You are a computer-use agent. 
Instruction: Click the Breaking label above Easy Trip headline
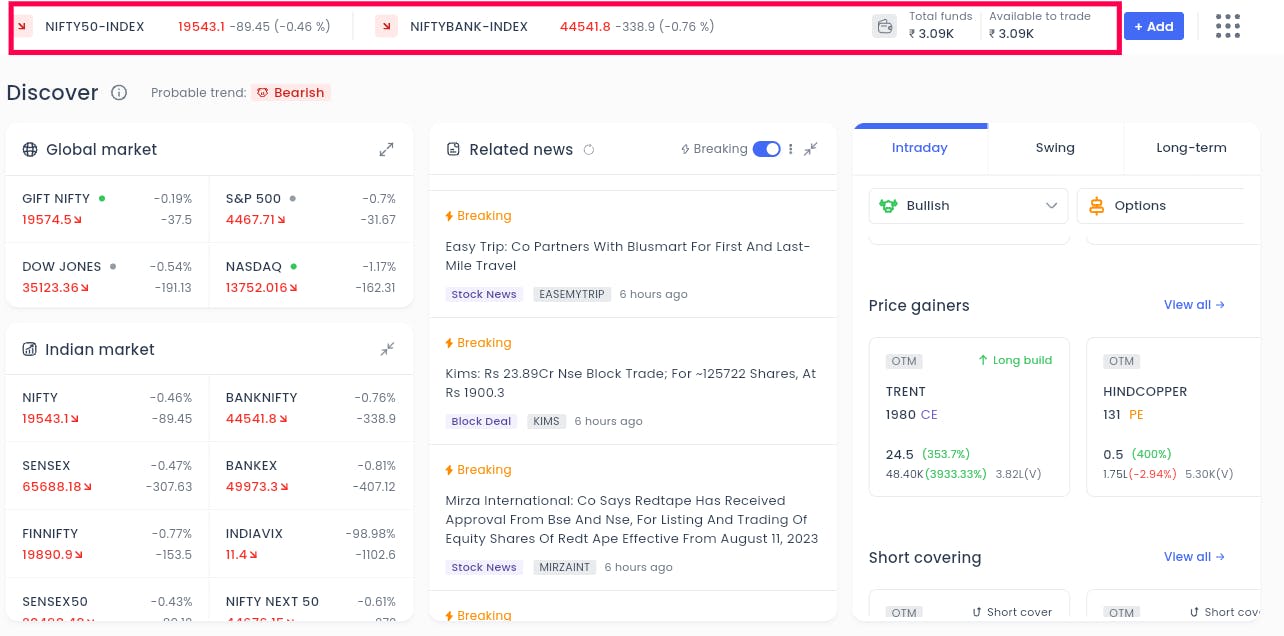pos(484,216)
